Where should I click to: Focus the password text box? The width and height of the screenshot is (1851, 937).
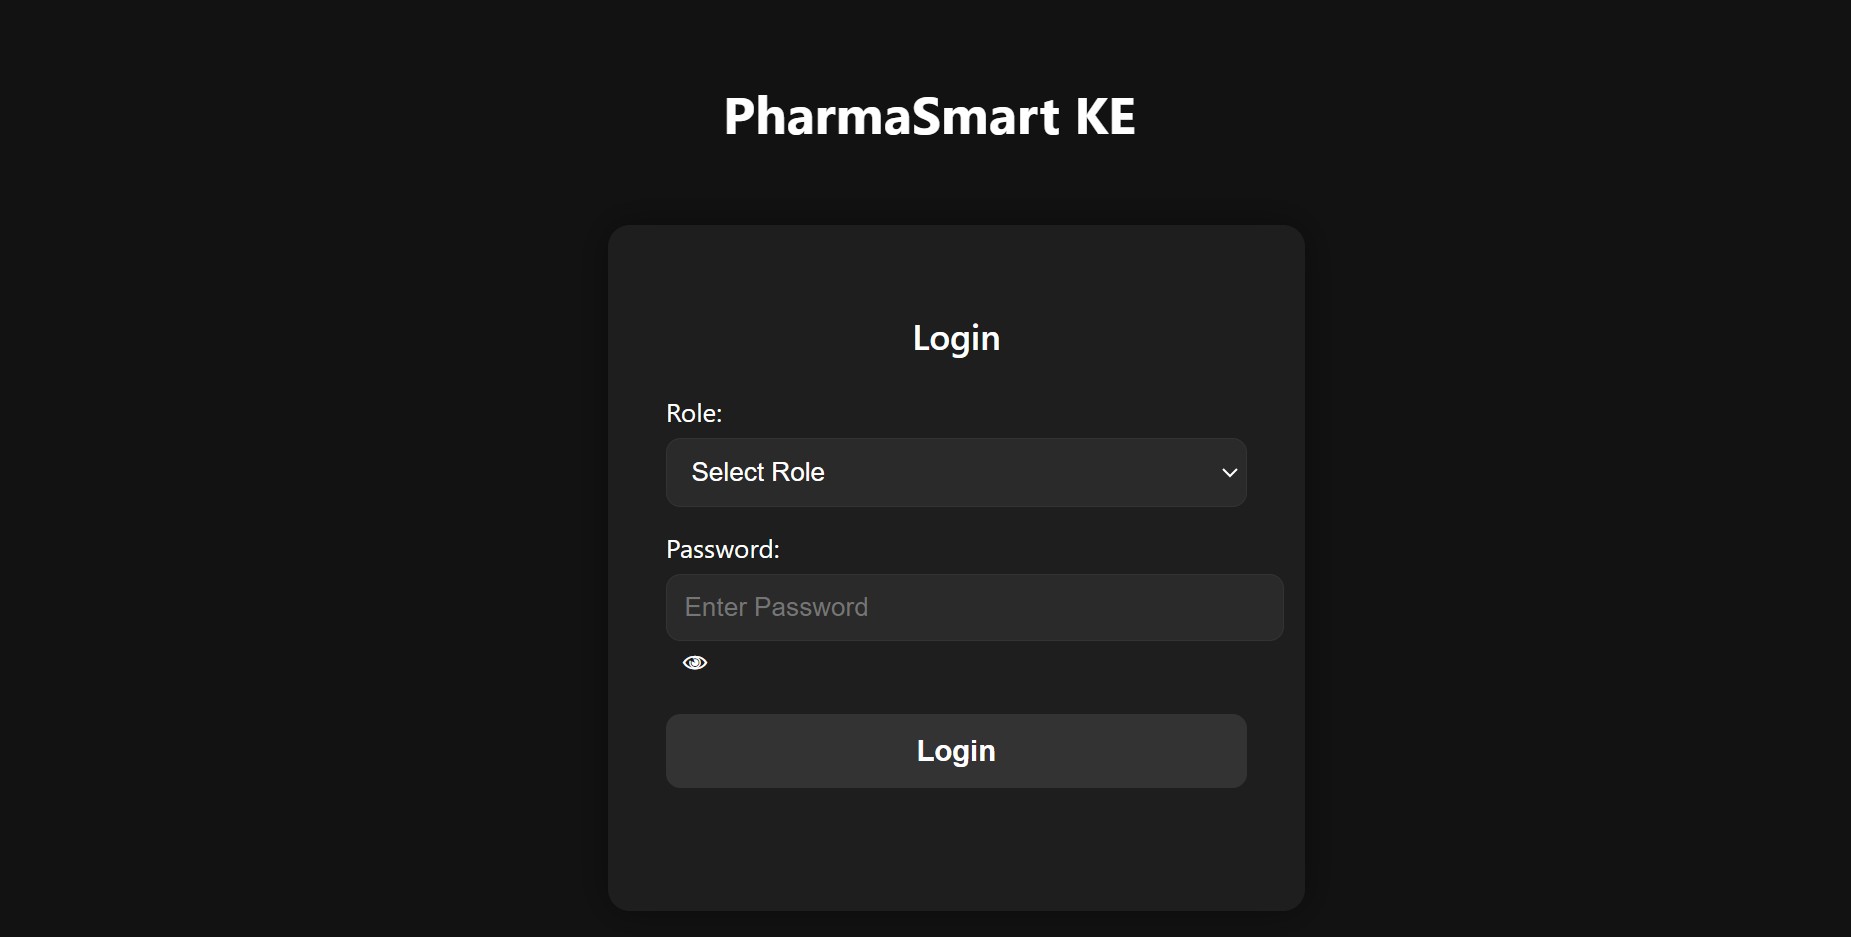(x=974, y=607)
